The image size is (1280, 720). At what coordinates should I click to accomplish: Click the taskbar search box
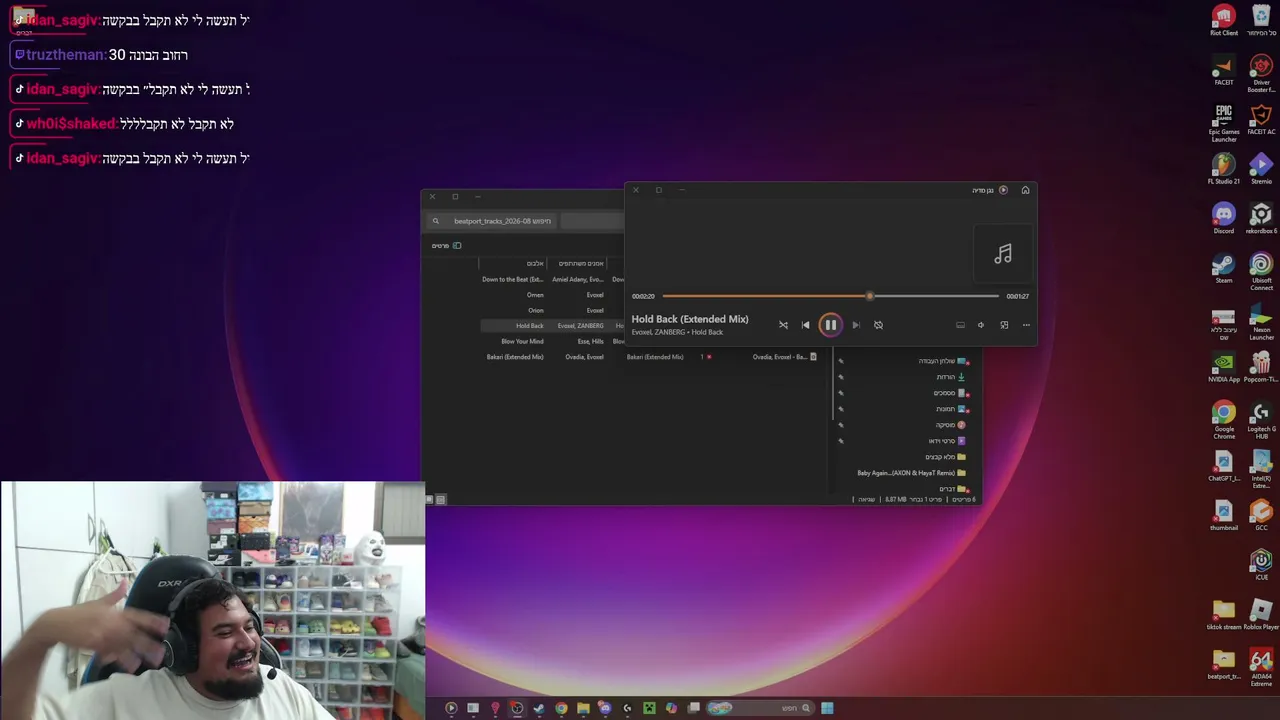pos(760,708)
